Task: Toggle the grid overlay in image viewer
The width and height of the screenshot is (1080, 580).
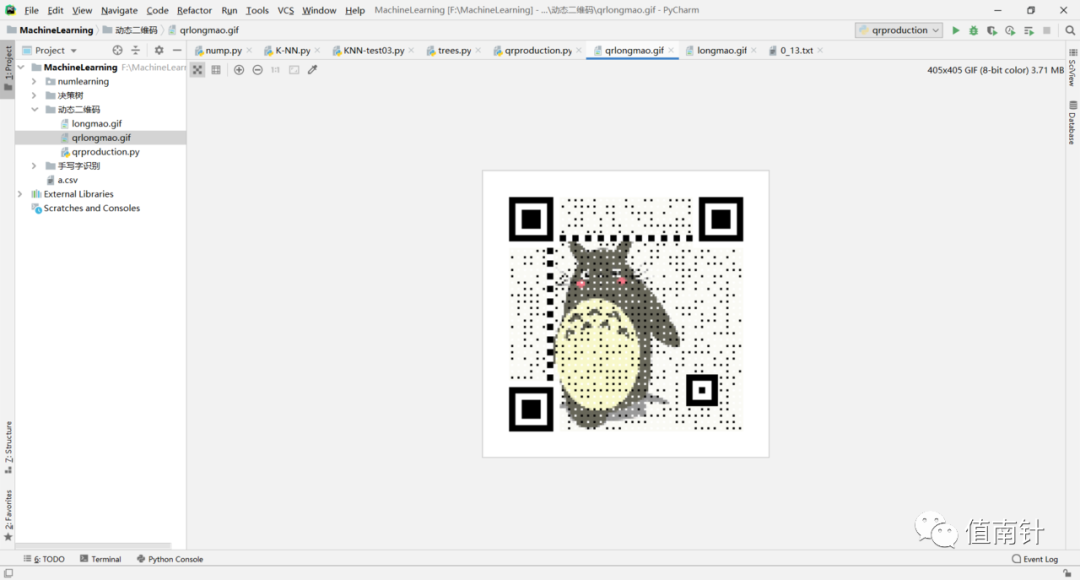Action: pyautogui.click(x=216, y=70)
